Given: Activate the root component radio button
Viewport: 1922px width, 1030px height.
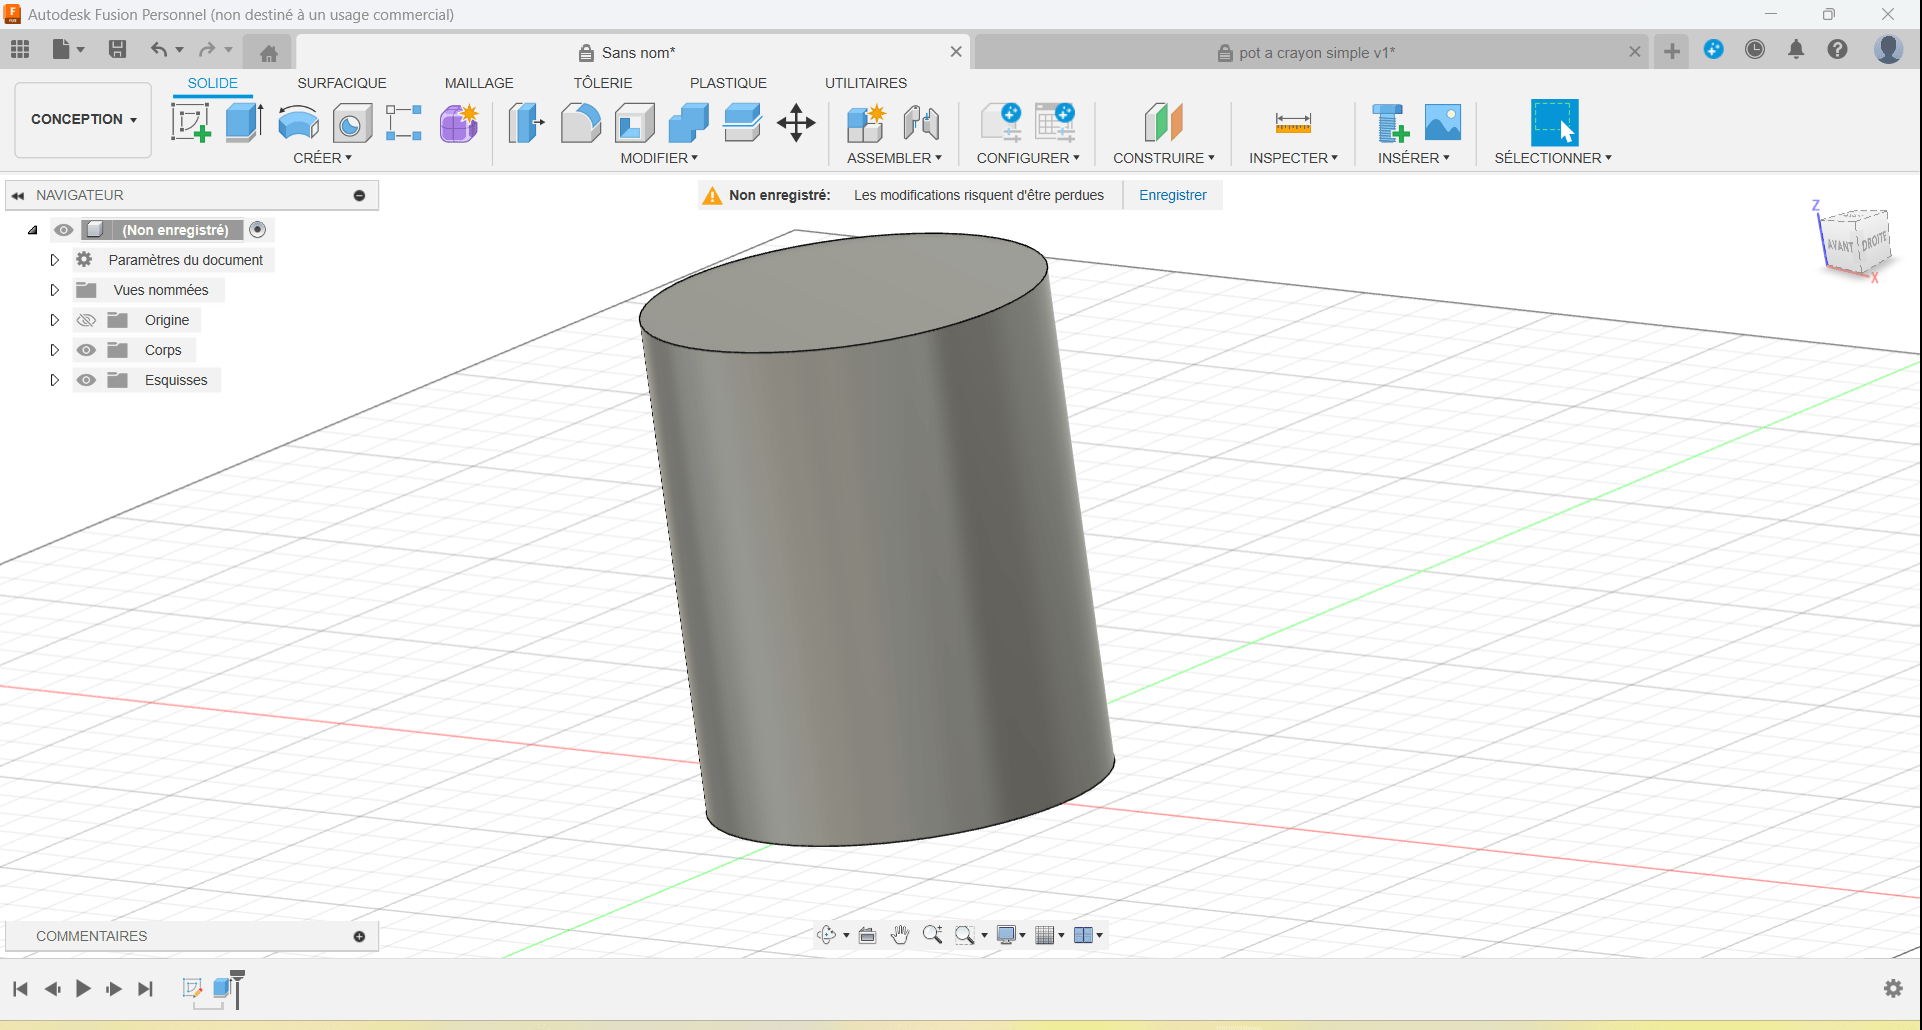Looking at the screenshot, I should pyautogui.click(x=257, y=230).
